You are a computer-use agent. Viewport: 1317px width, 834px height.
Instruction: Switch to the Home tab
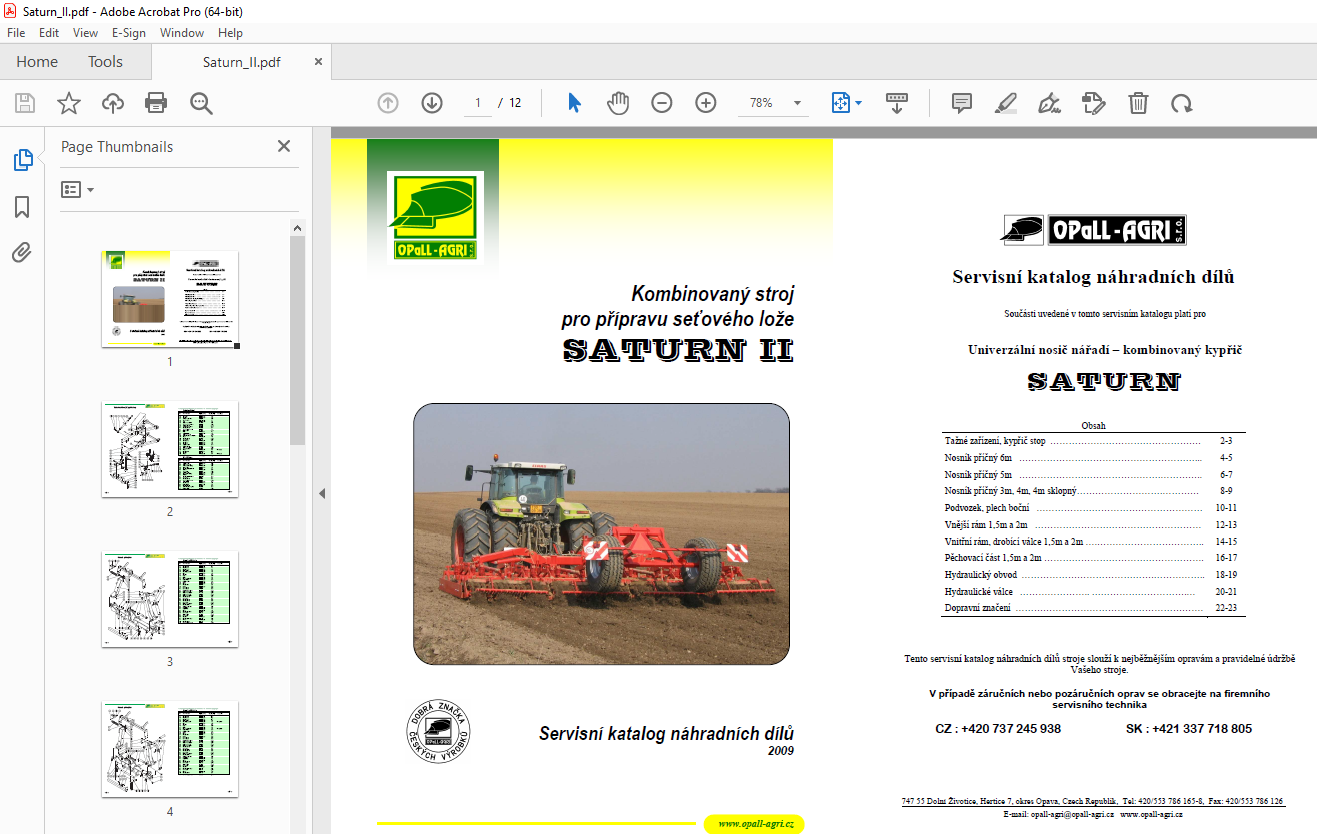pyautogui.click(x=37, y=62)
